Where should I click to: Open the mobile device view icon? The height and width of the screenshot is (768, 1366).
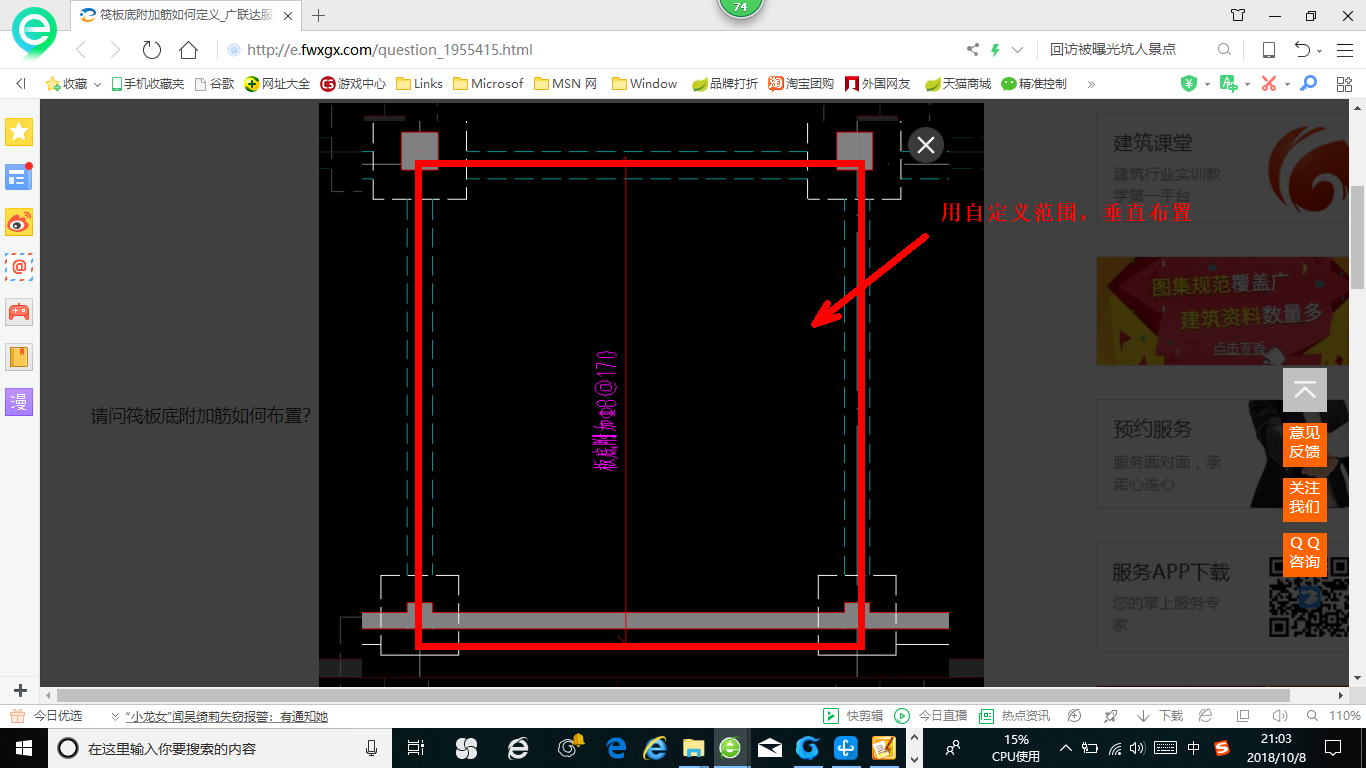click(x=1268, y=50)
